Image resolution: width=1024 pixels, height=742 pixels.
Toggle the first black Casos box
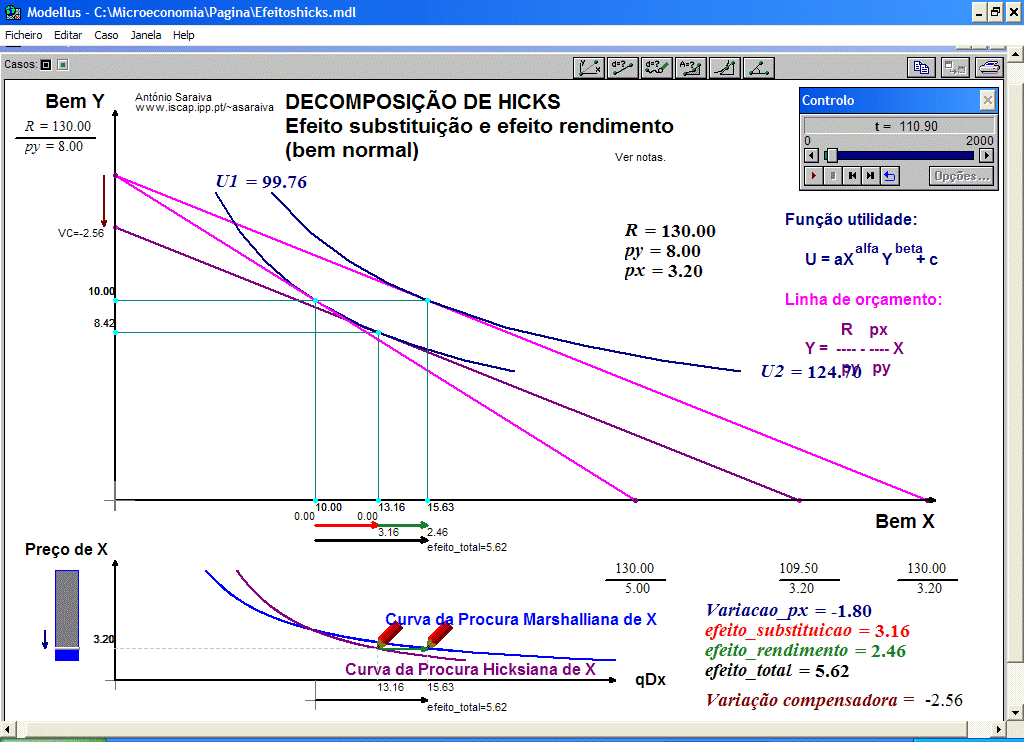tap(46, 65)
